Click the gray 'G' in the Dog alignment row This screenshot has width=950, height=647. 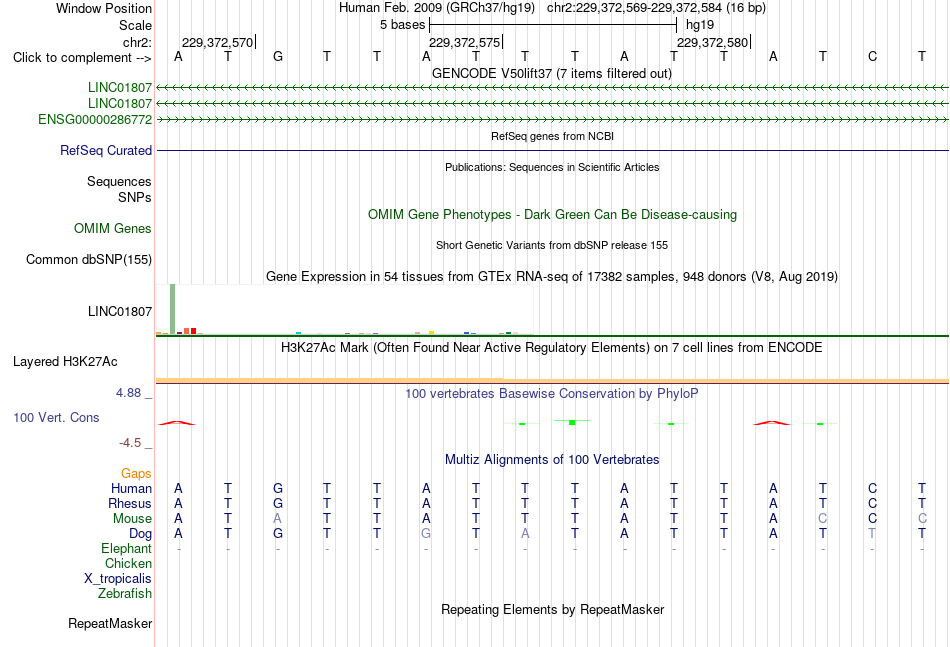427,534
